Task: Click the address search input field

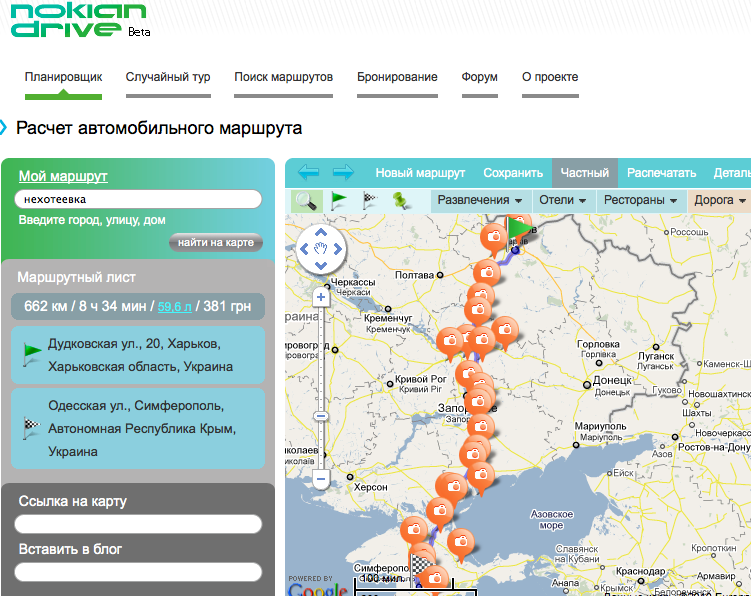Action: click(138, 199)
